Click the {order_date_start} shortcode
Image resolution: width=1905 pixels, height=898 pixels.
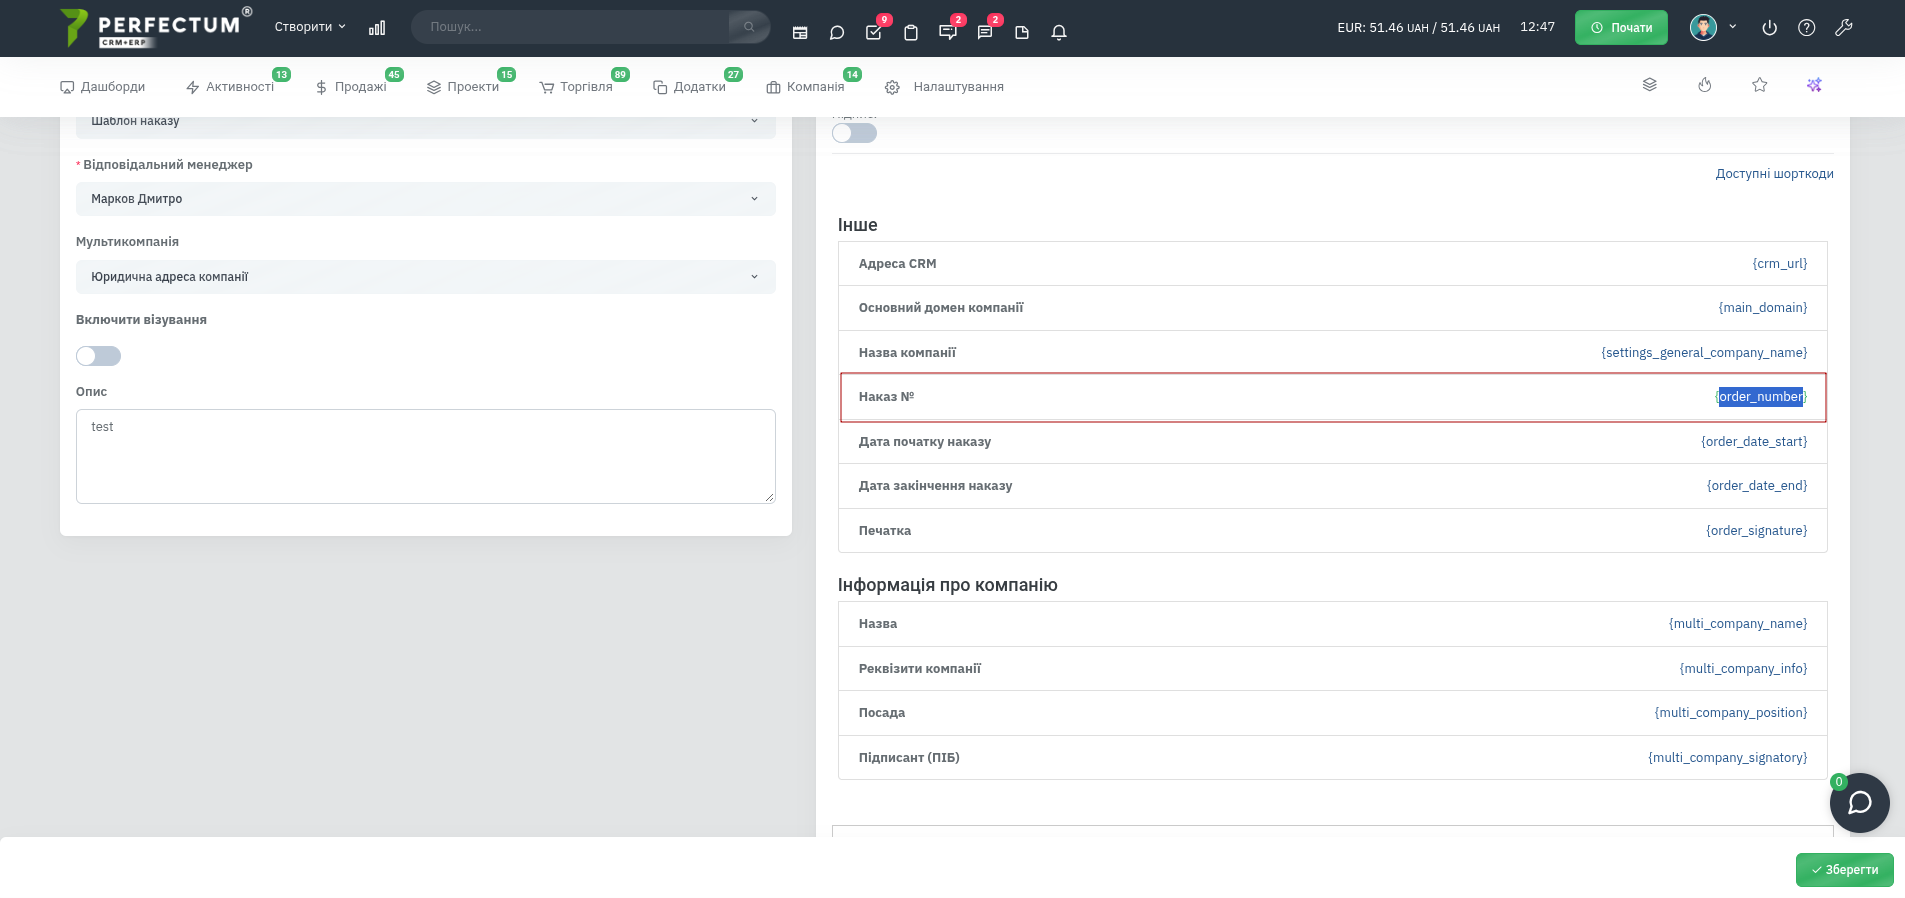1754,442
